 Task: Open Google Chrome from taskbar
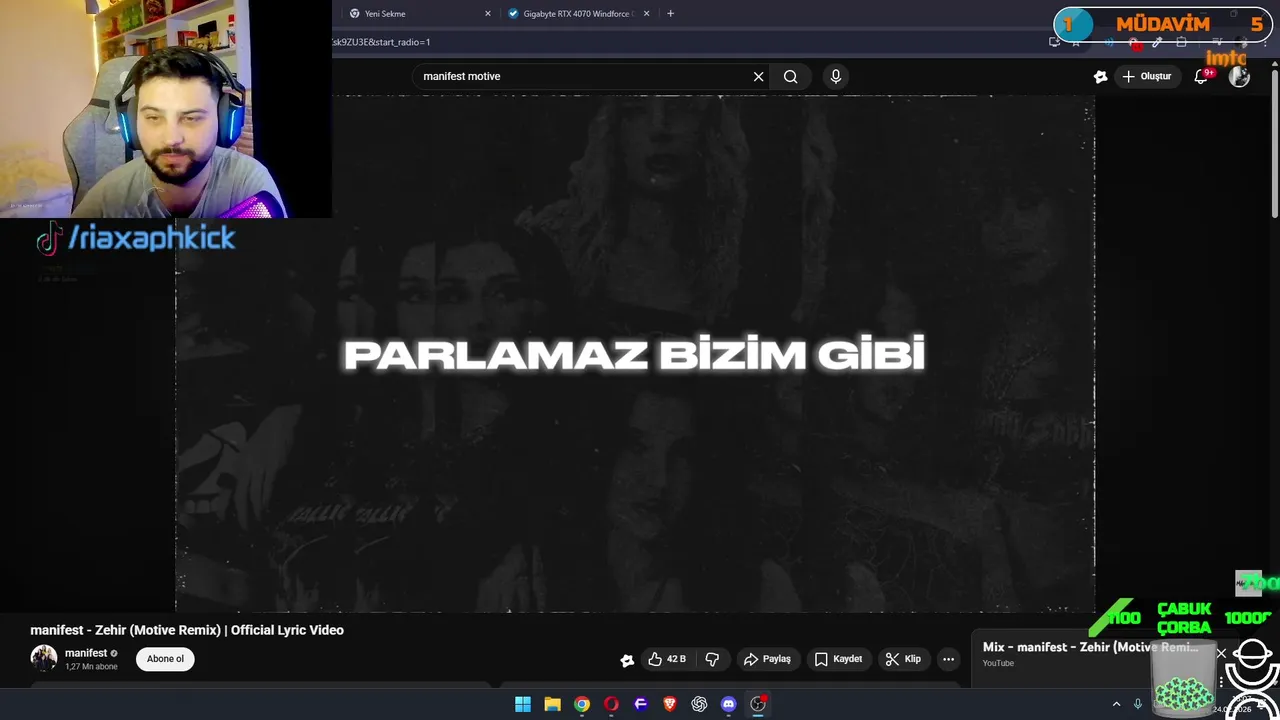tap(582, 704)
